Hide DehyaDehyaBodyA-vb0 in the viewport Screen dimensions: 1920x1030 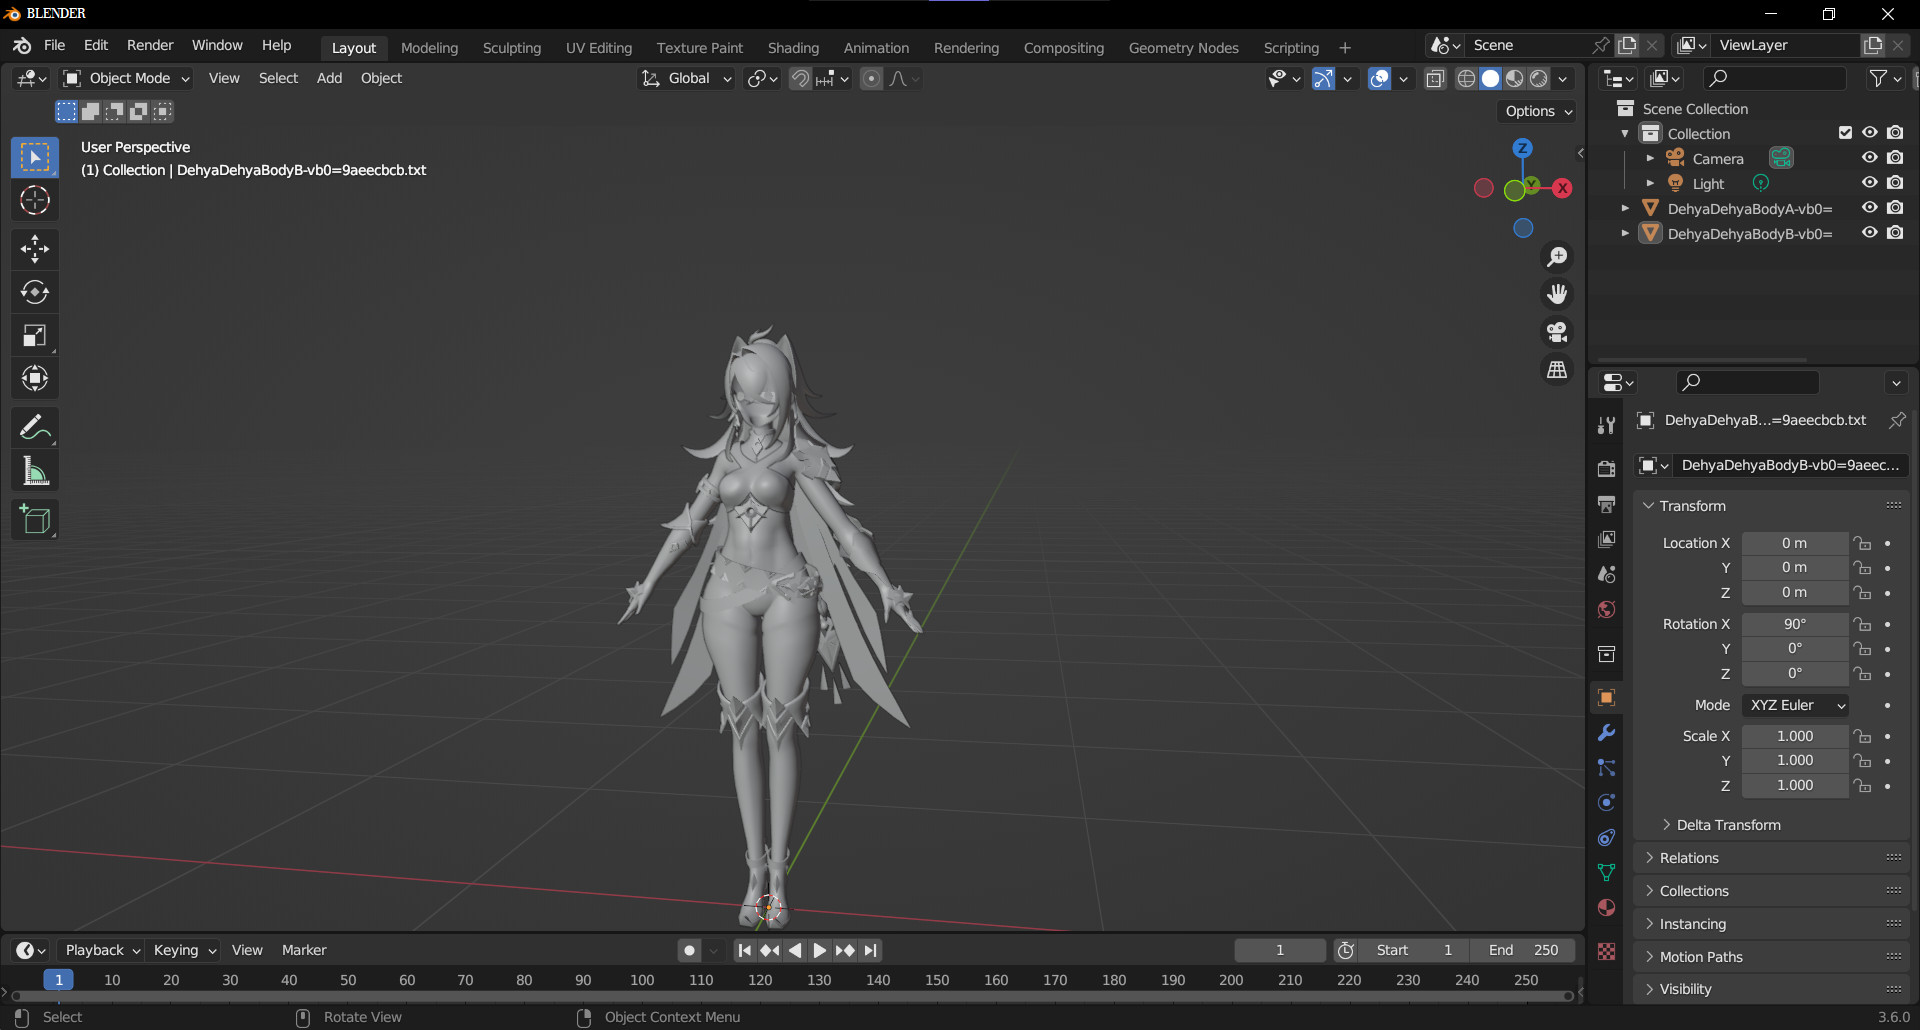coord(1869,207)
